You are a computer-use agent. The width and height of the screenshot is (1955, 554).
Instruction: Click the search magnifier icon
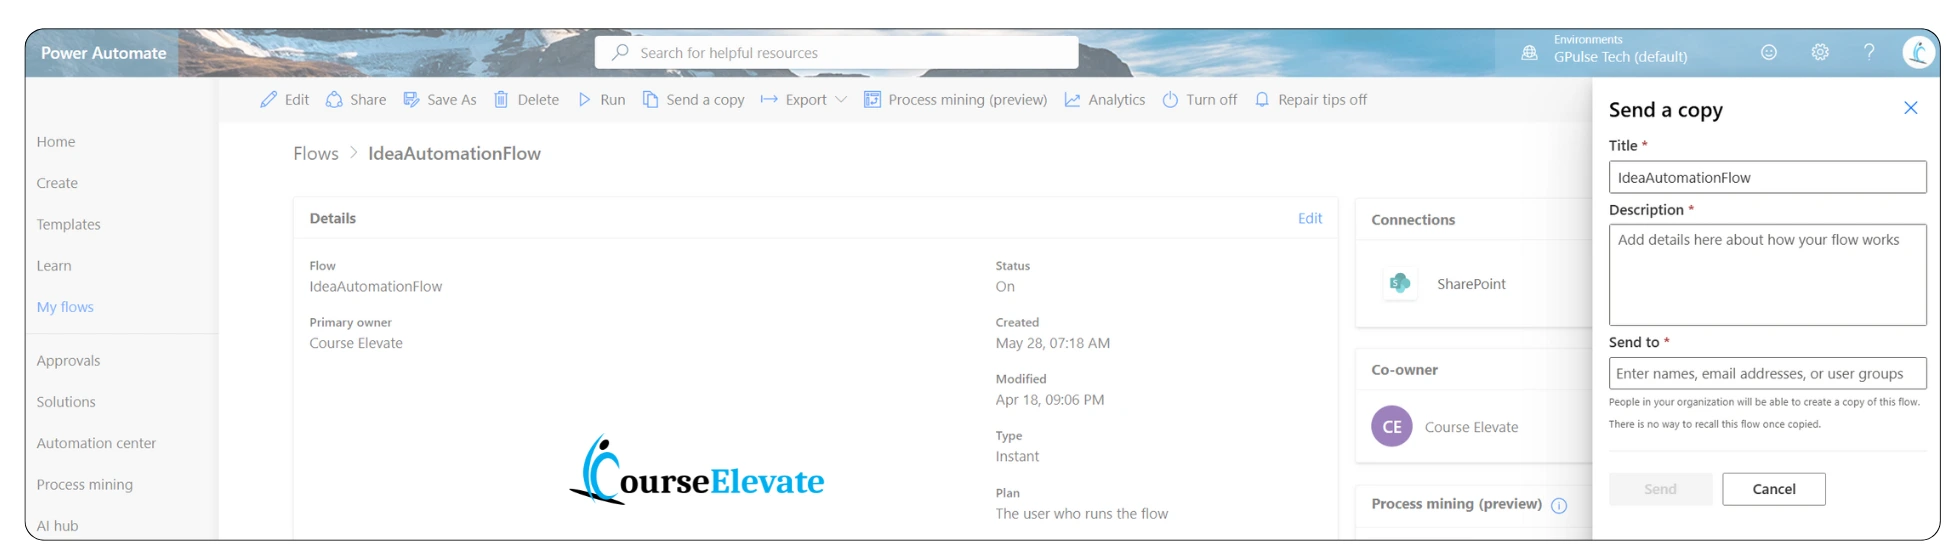(x=620, y=52)
